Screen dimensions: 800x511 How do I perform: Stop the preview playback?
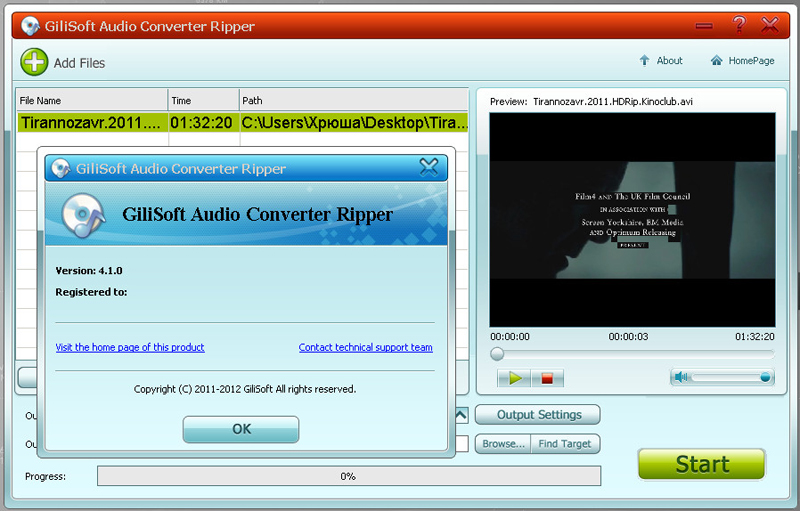pyautogui.click(x=547, y=378)
